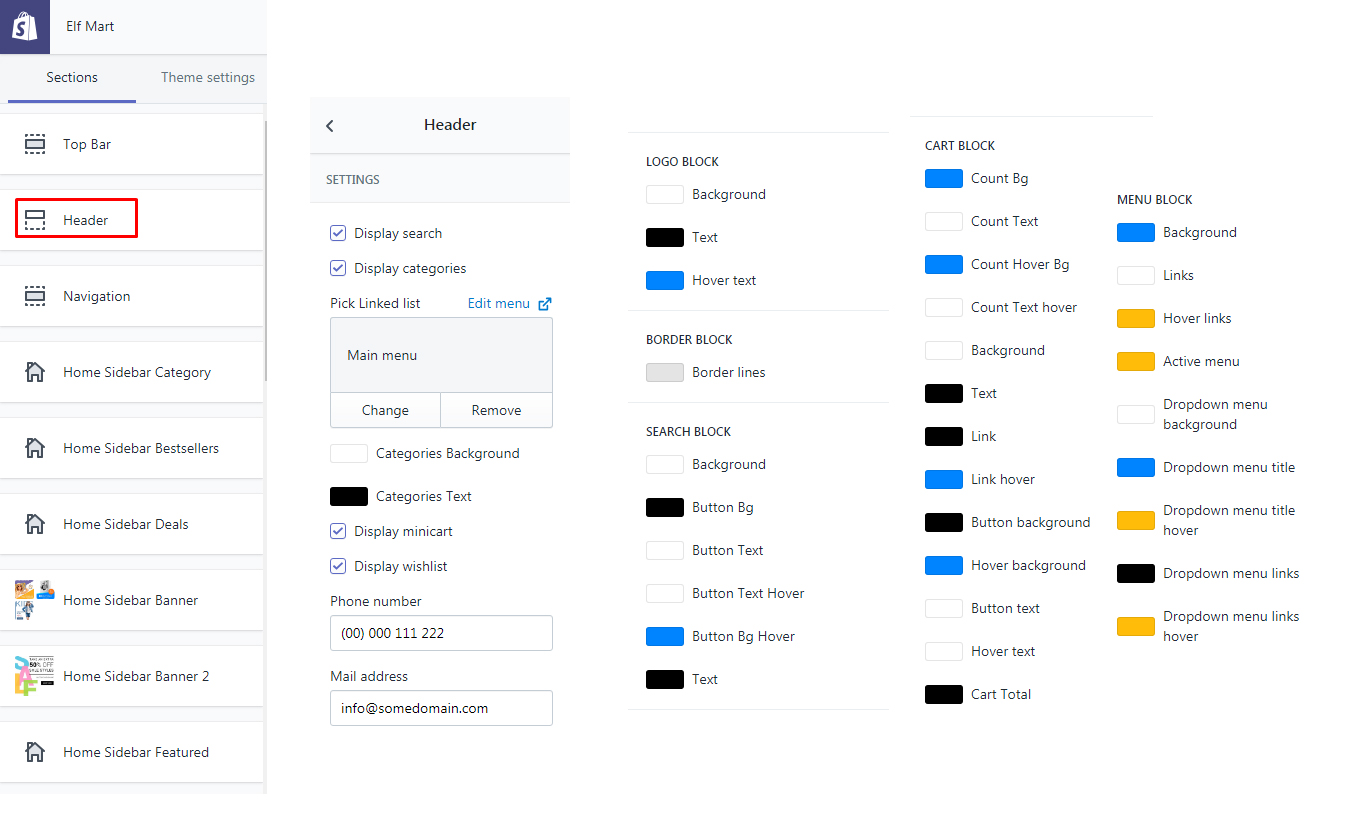The image size is (1349, 830).
Task: Remove the Main menu linked list
Action: 496,410
